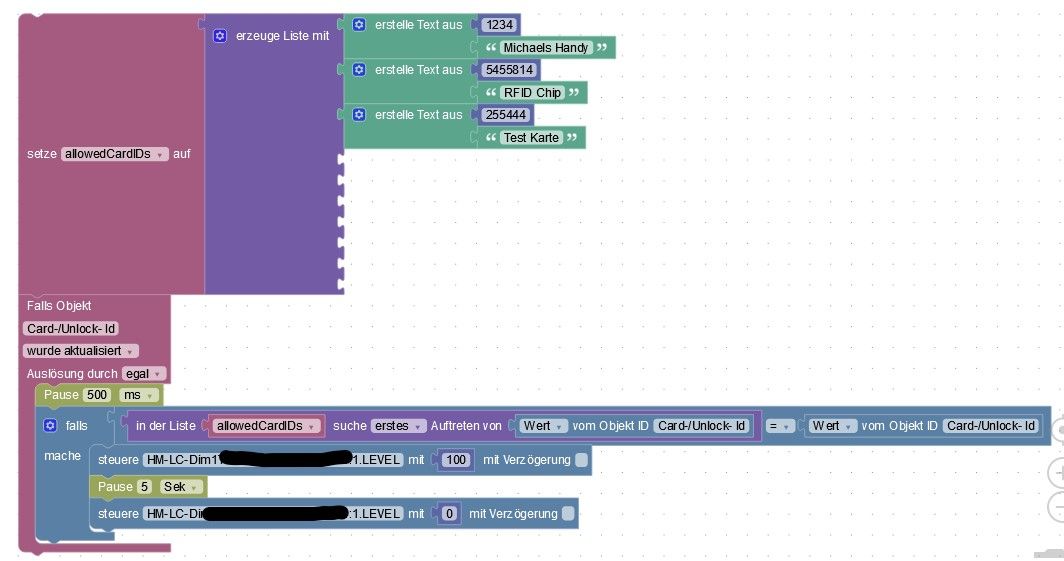Enable 'mit Verzögerung' checkbox for LEVEL 0
This screenshot has width=1064, height=561.
tap(568, 514)
